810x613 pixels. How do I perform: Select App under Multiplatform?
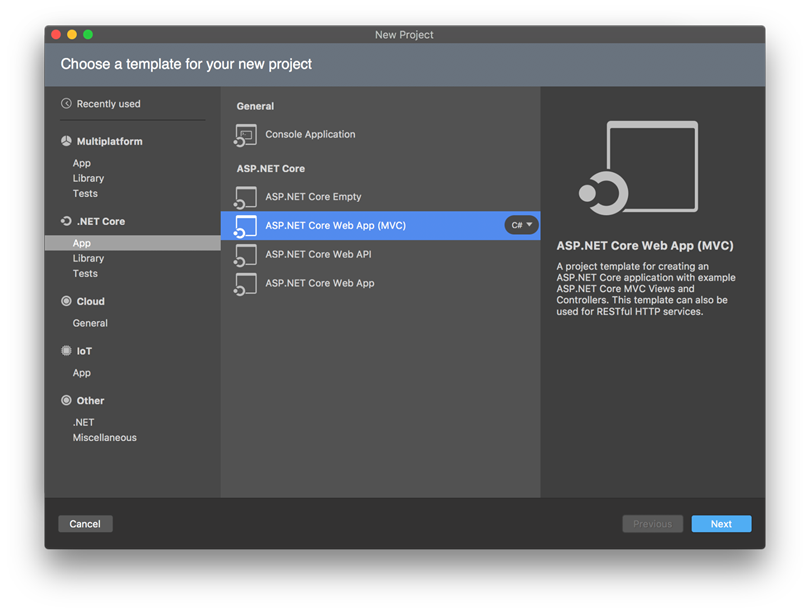coord(82,163)
